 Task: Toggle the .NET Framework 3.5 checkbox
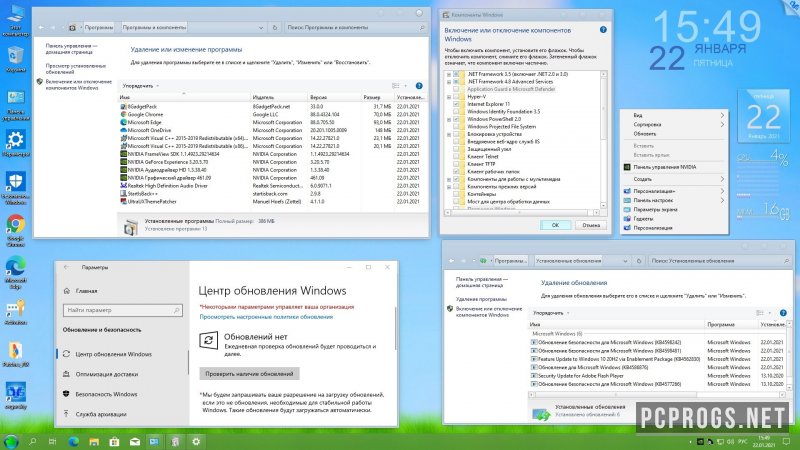tap(457, 74)
